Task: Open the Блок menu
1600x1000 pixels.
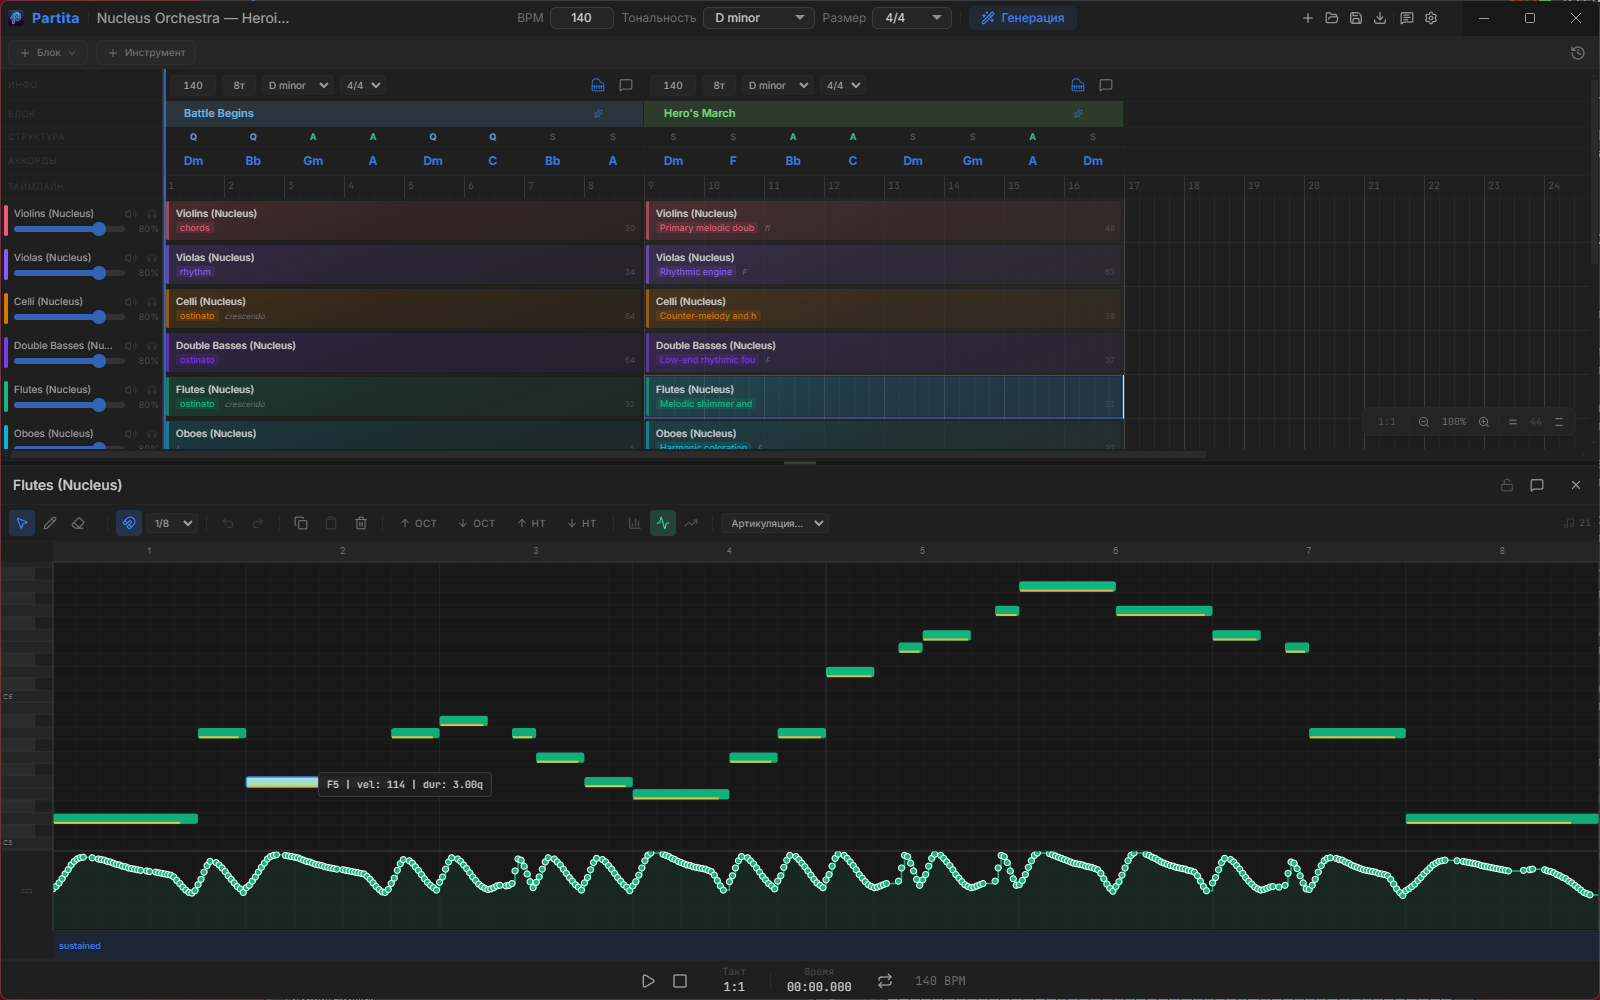Action: pos(48,53)
